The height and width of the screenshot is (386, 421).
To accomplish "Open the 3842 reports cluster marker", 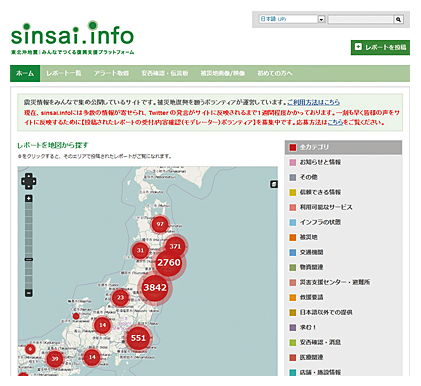I will click(155, 288).
